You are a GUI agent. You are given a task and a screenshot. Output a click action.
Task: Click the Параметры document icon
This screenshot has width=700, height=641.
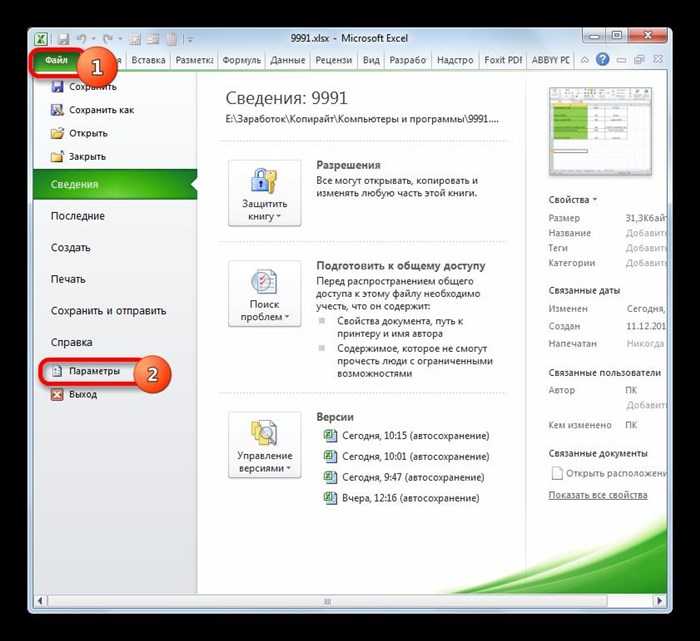pyautogui.click(x=57, y=371)
